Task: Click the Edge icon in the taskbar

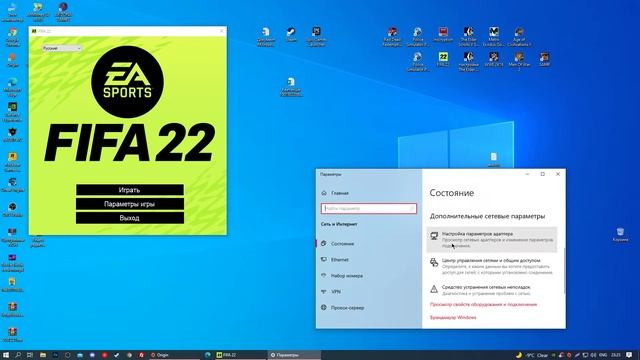Action: coord(208,355)
